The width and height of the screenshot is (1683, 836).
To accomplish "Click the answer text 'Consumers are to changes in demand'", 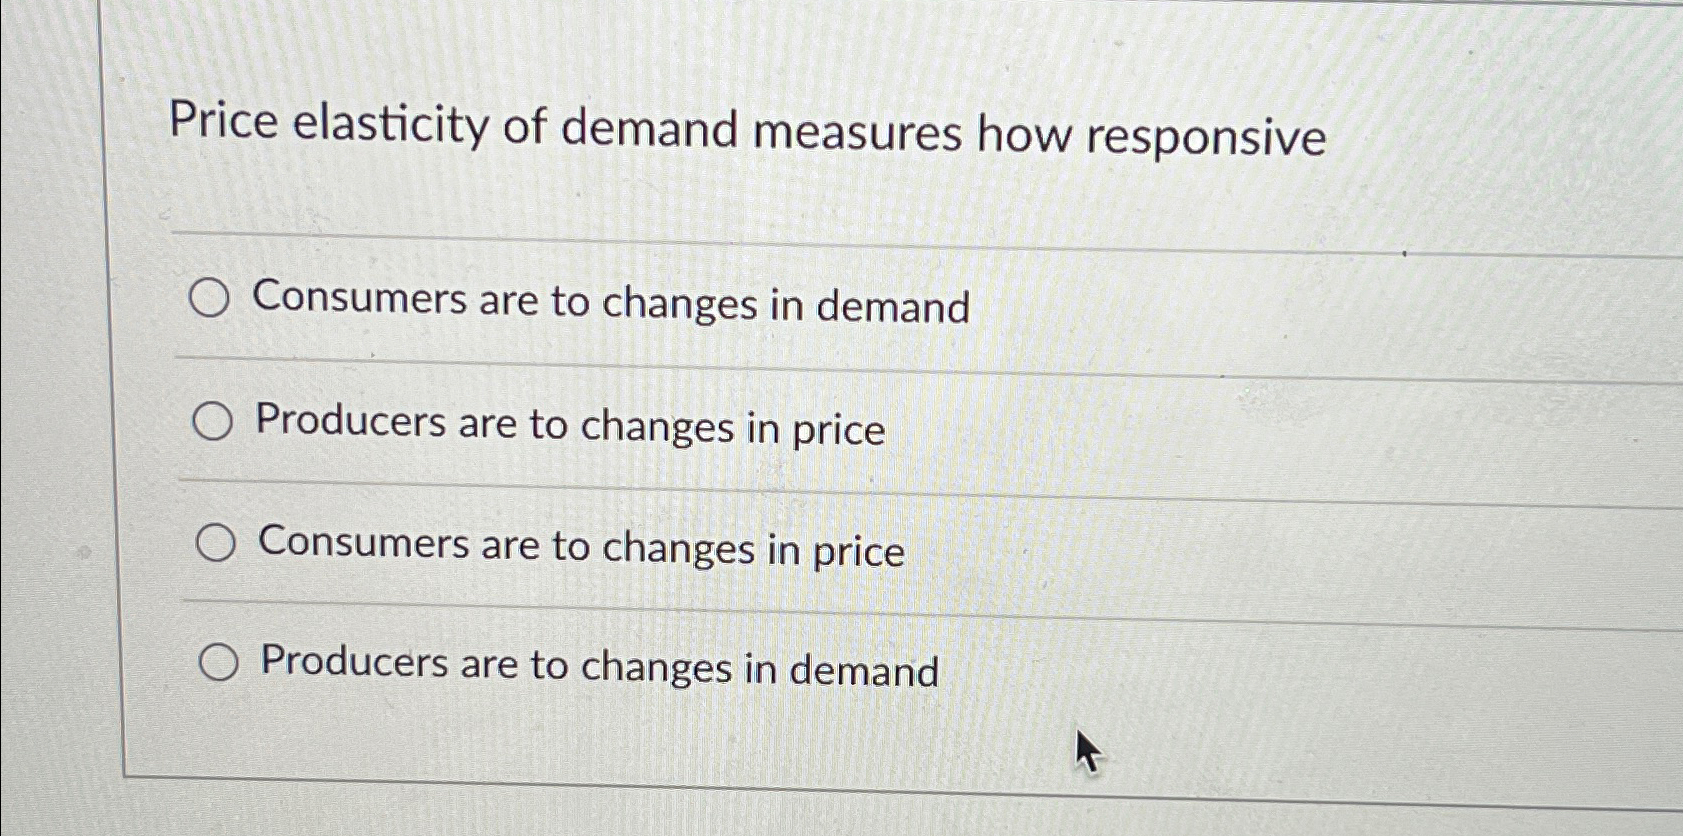I will pyautogui.click(x=610, y=304).
